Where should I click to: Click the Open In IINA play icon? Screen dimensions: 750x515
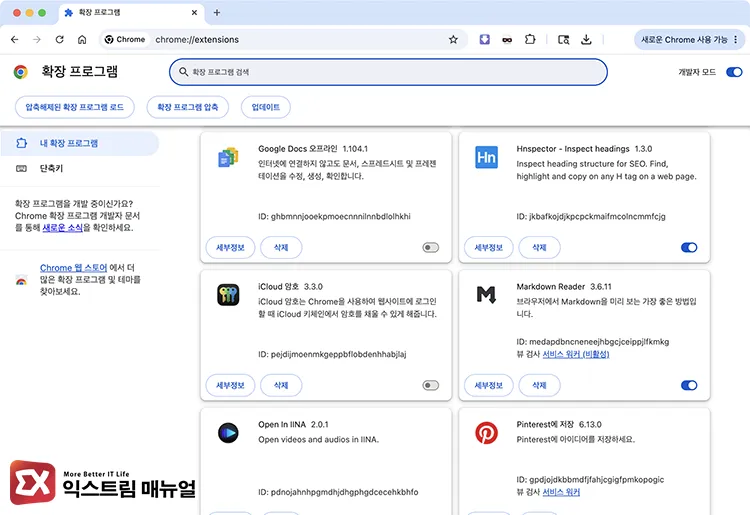[228, 433]
